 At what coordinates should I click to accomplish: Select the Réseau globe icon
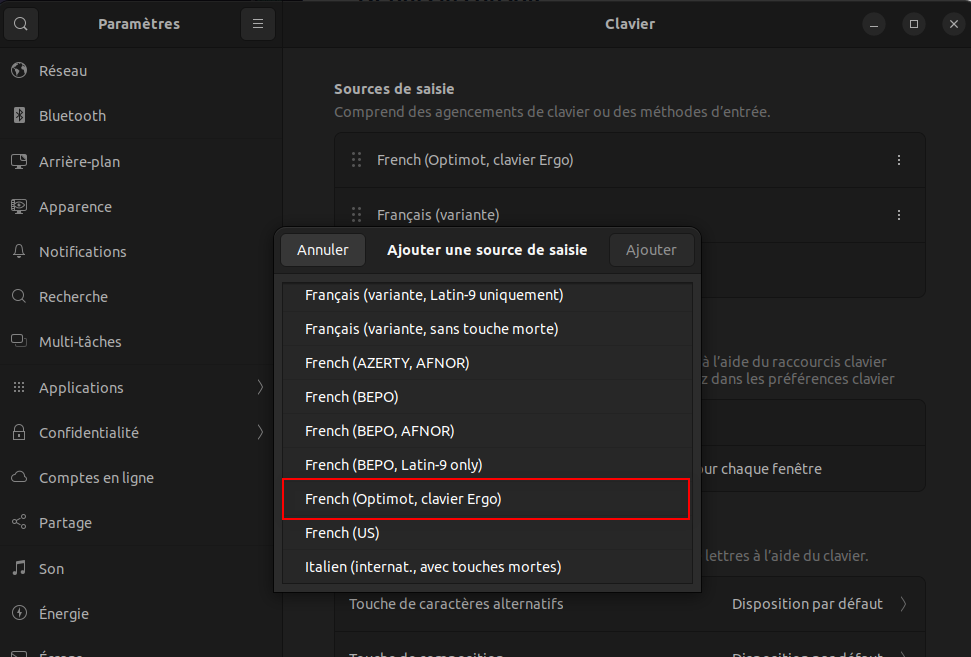[19, 70]
